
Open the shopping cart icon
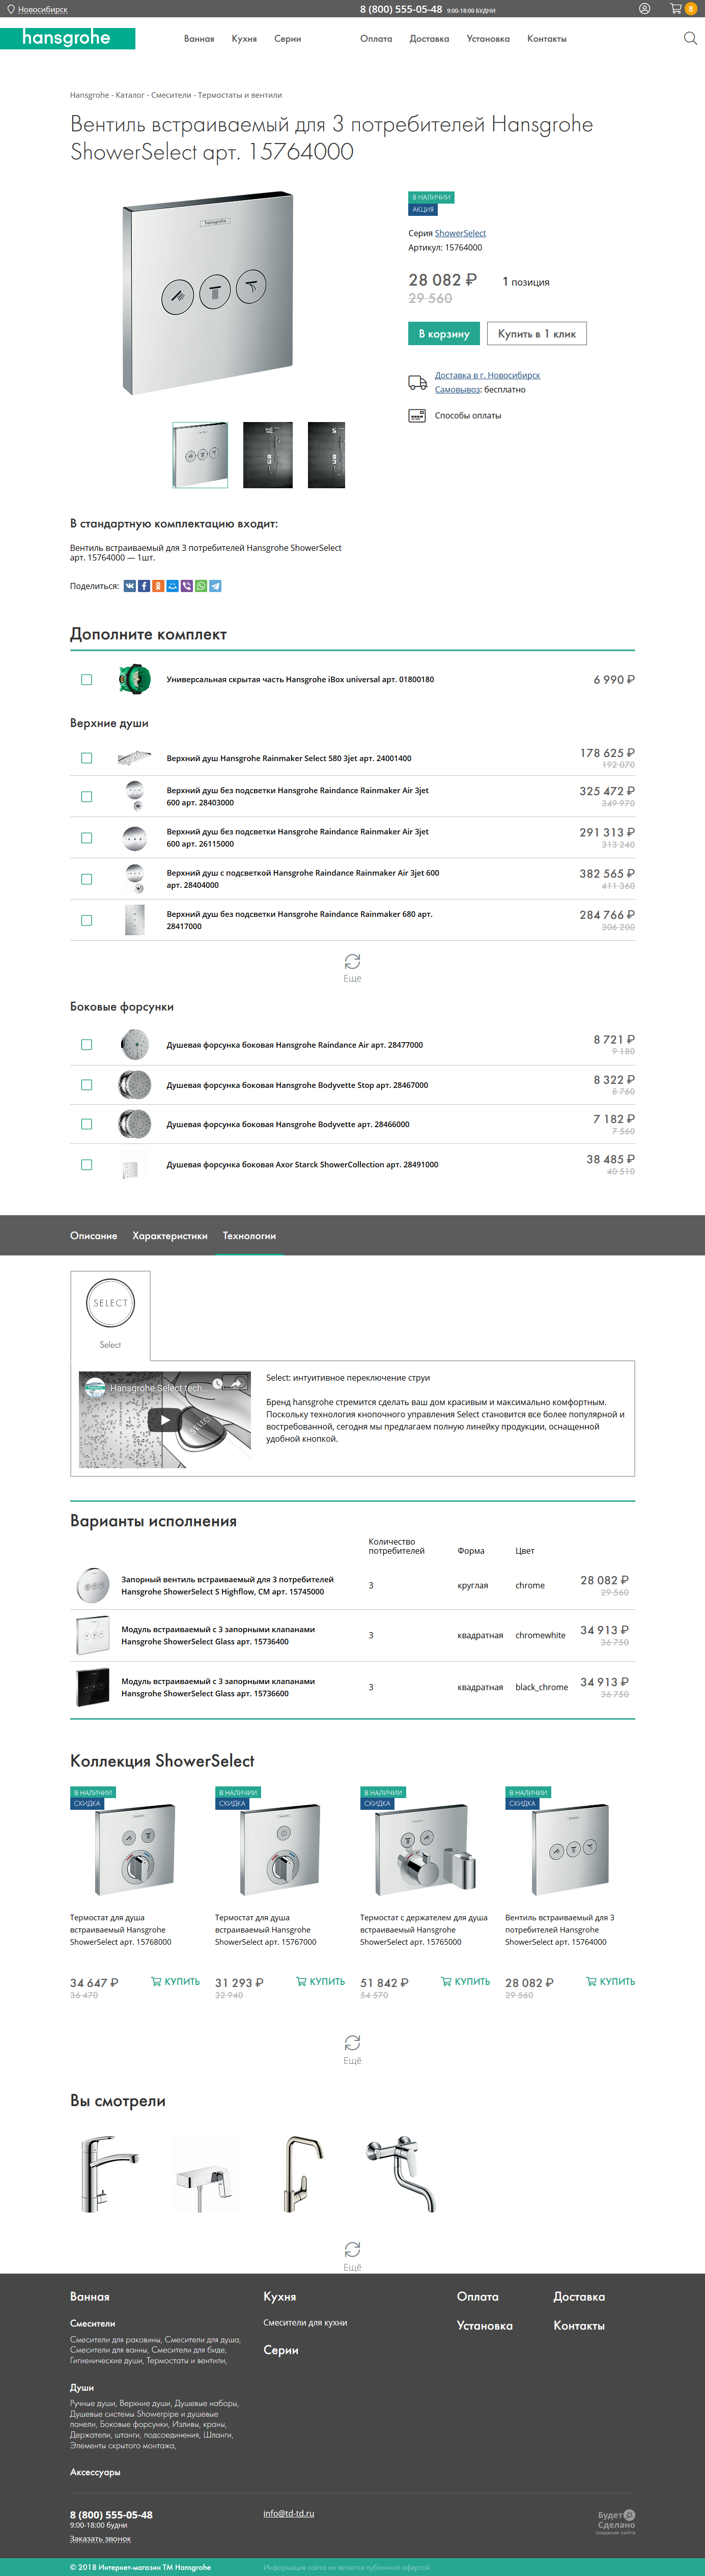tap(676, 8)
